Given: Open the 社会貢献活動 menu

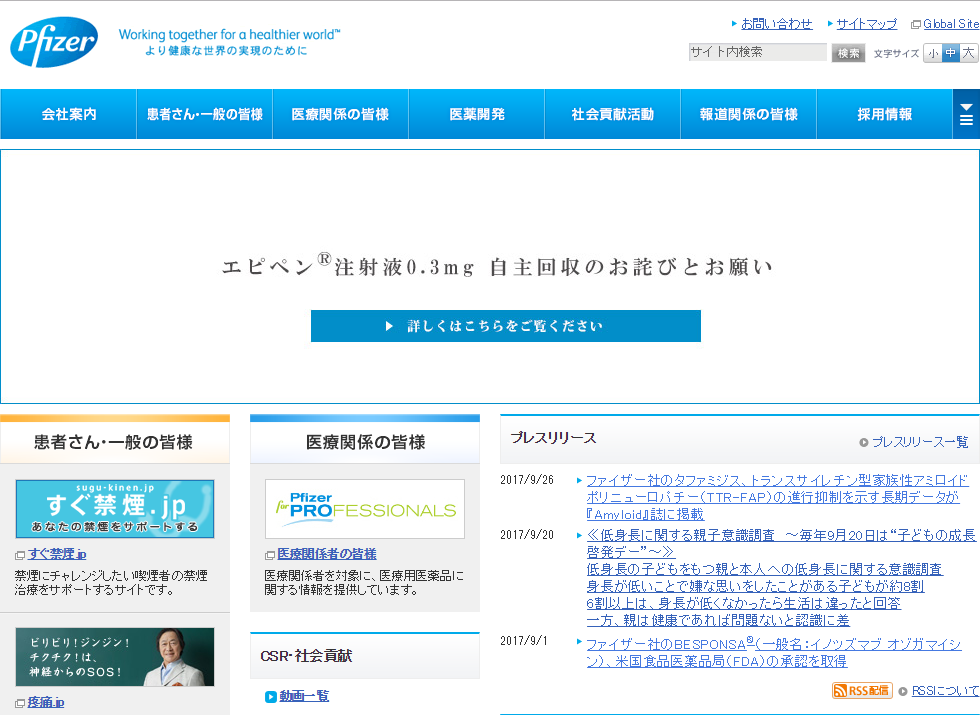Looking at the screenshot, I should click(612, 114).
